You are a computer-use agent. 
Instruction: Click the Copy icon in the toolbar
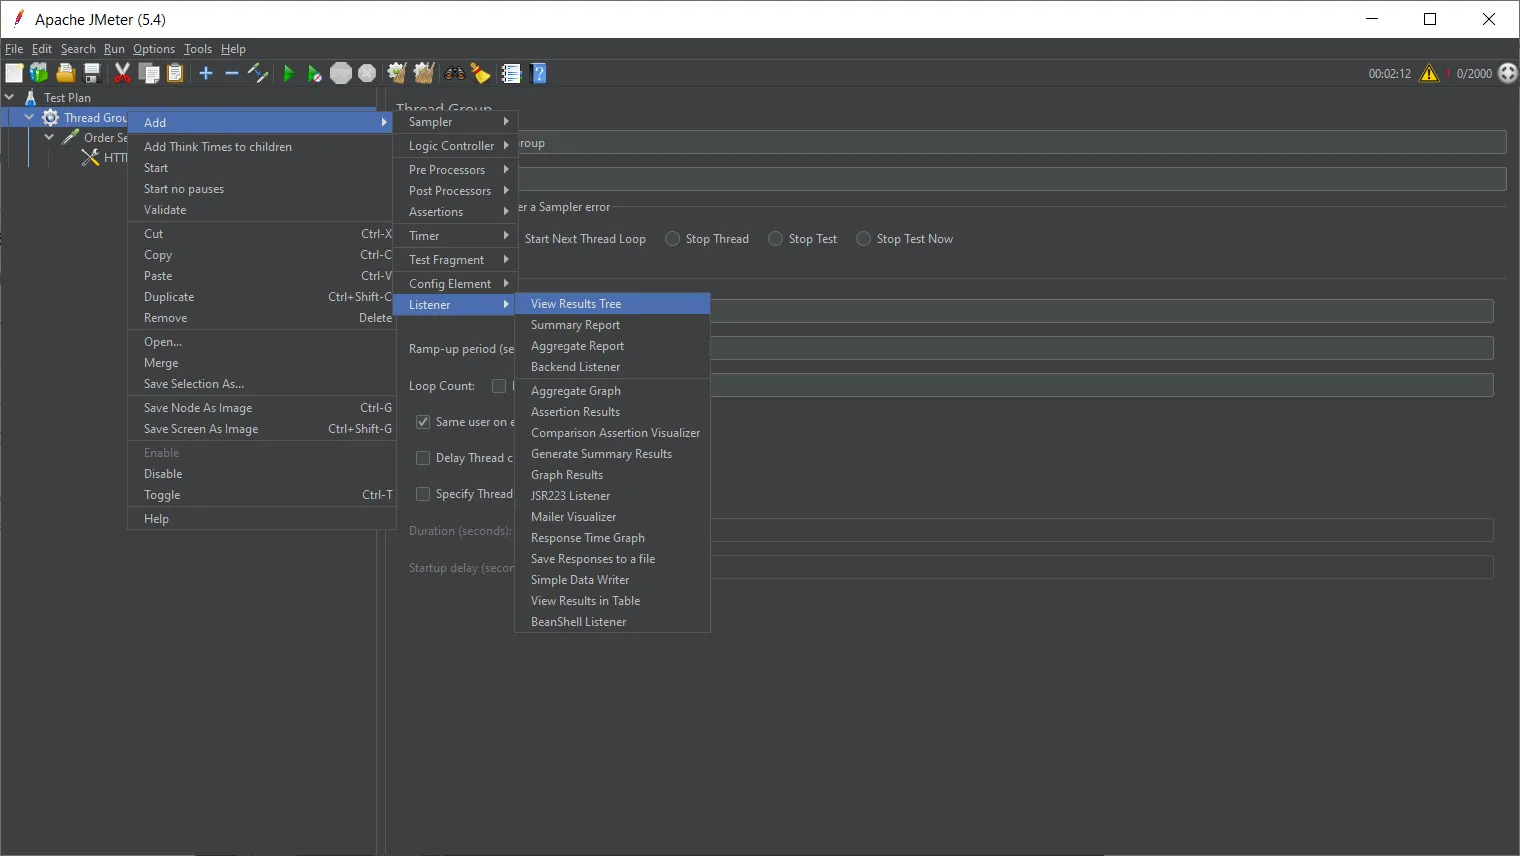coord(149,73)
